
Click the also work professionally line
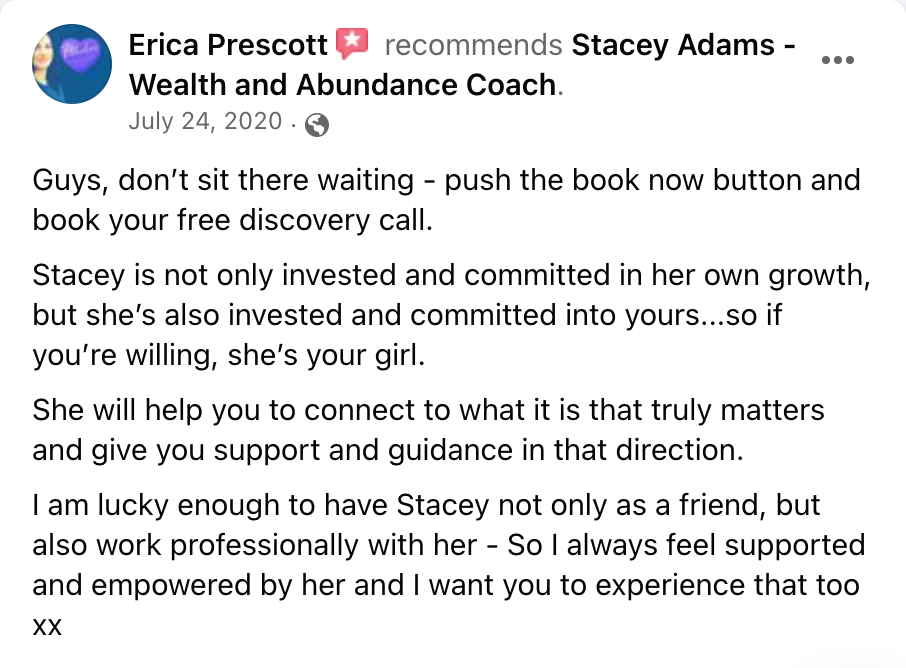coord(449,545)
